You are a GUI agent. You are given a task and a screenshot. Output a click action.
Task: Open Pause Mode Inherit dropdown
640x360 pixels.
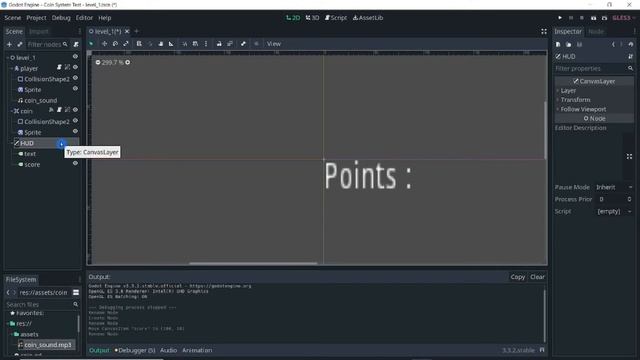[x=614, y=187]
